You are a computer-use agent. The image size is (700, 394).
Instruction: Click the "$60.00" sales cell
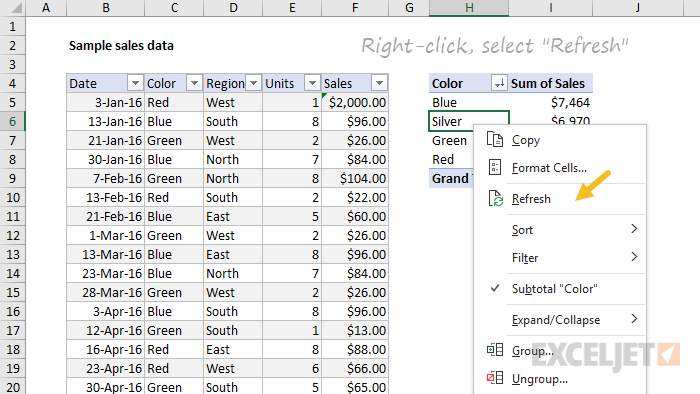coord(355,216)
